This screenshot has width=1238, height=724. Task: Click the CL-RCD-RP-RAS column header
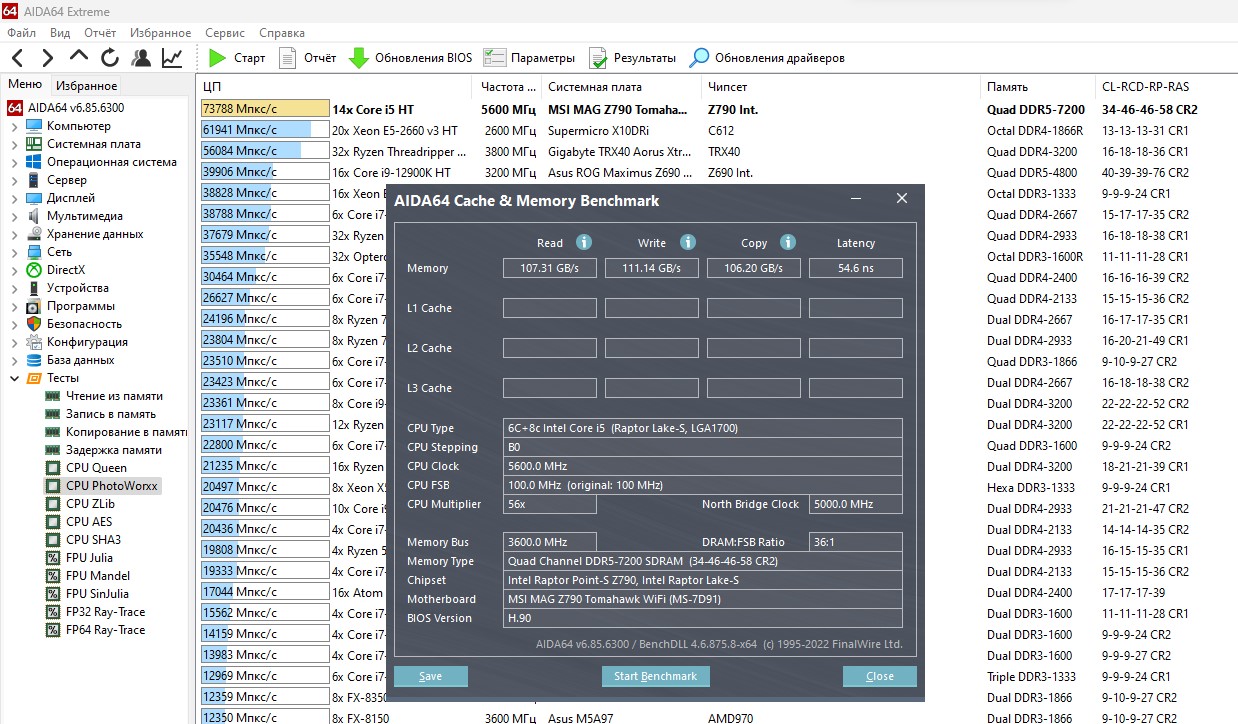pos(1167,87)
